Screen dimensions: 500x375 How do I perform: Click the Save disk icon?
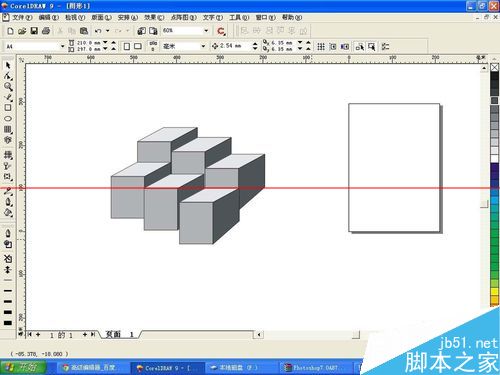pyautogui.click(x=34, y=31)
